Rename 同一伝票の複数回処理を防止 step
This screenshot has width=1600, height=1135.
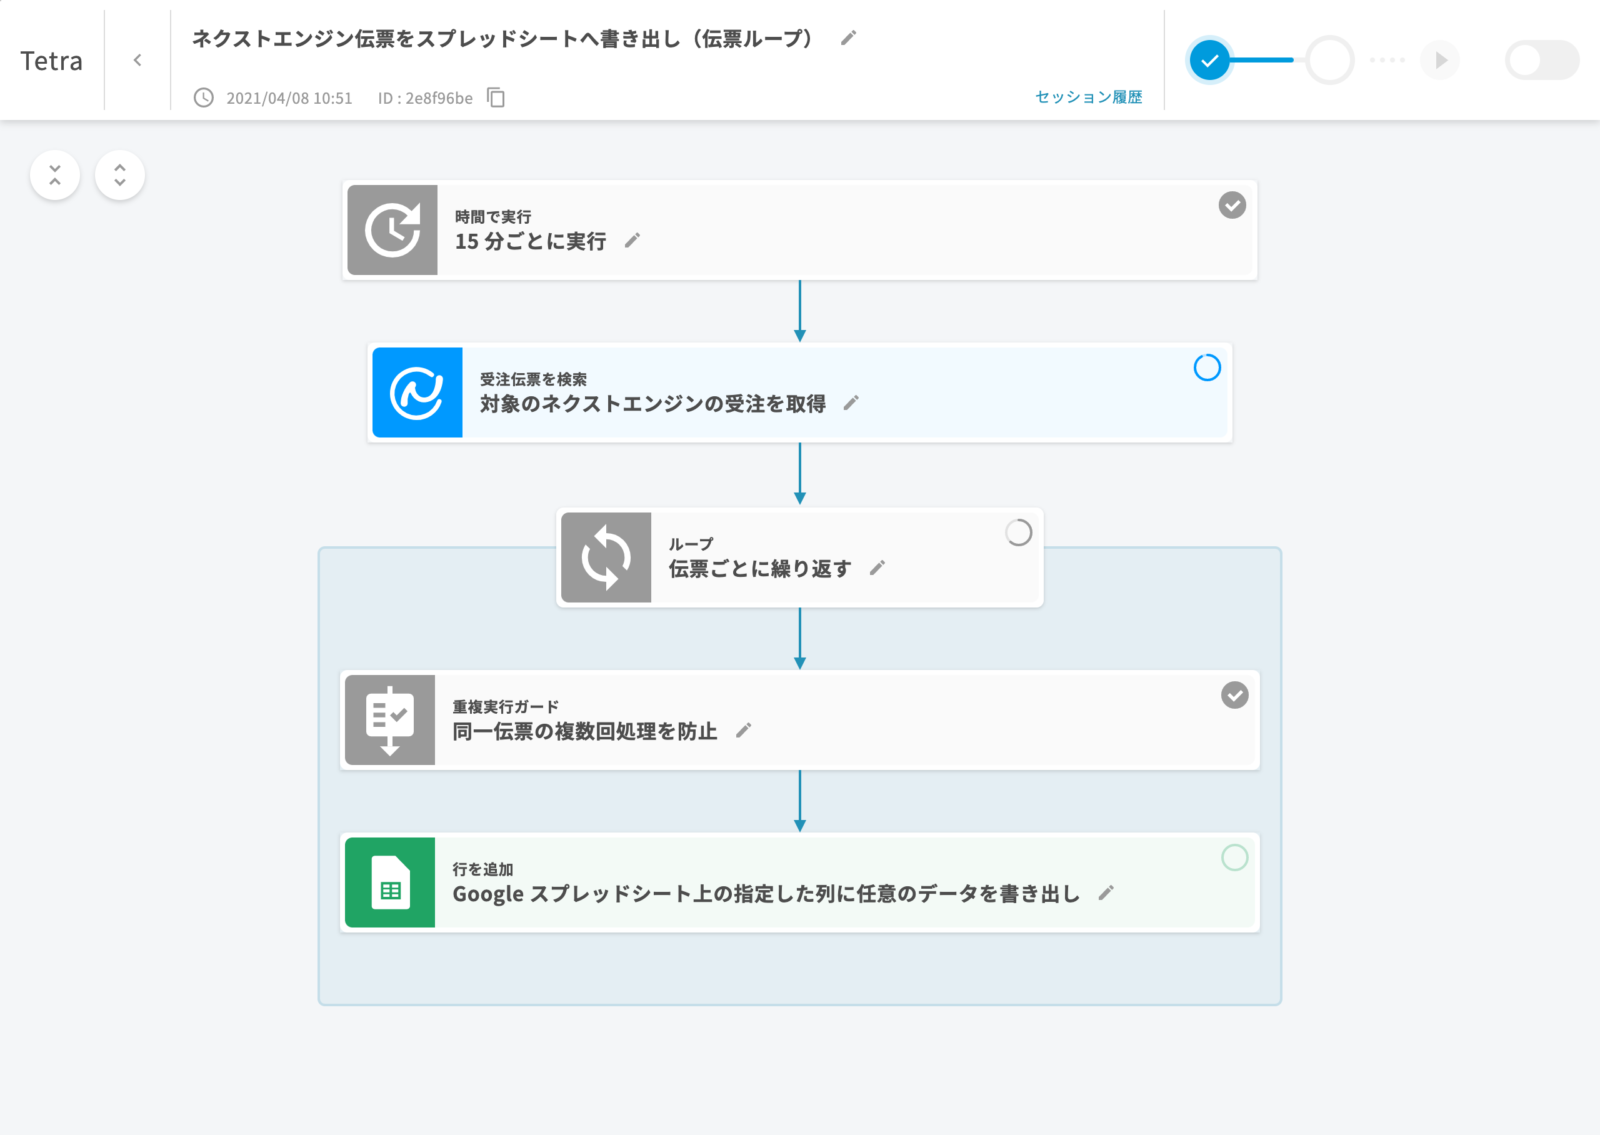click(743, 731)
